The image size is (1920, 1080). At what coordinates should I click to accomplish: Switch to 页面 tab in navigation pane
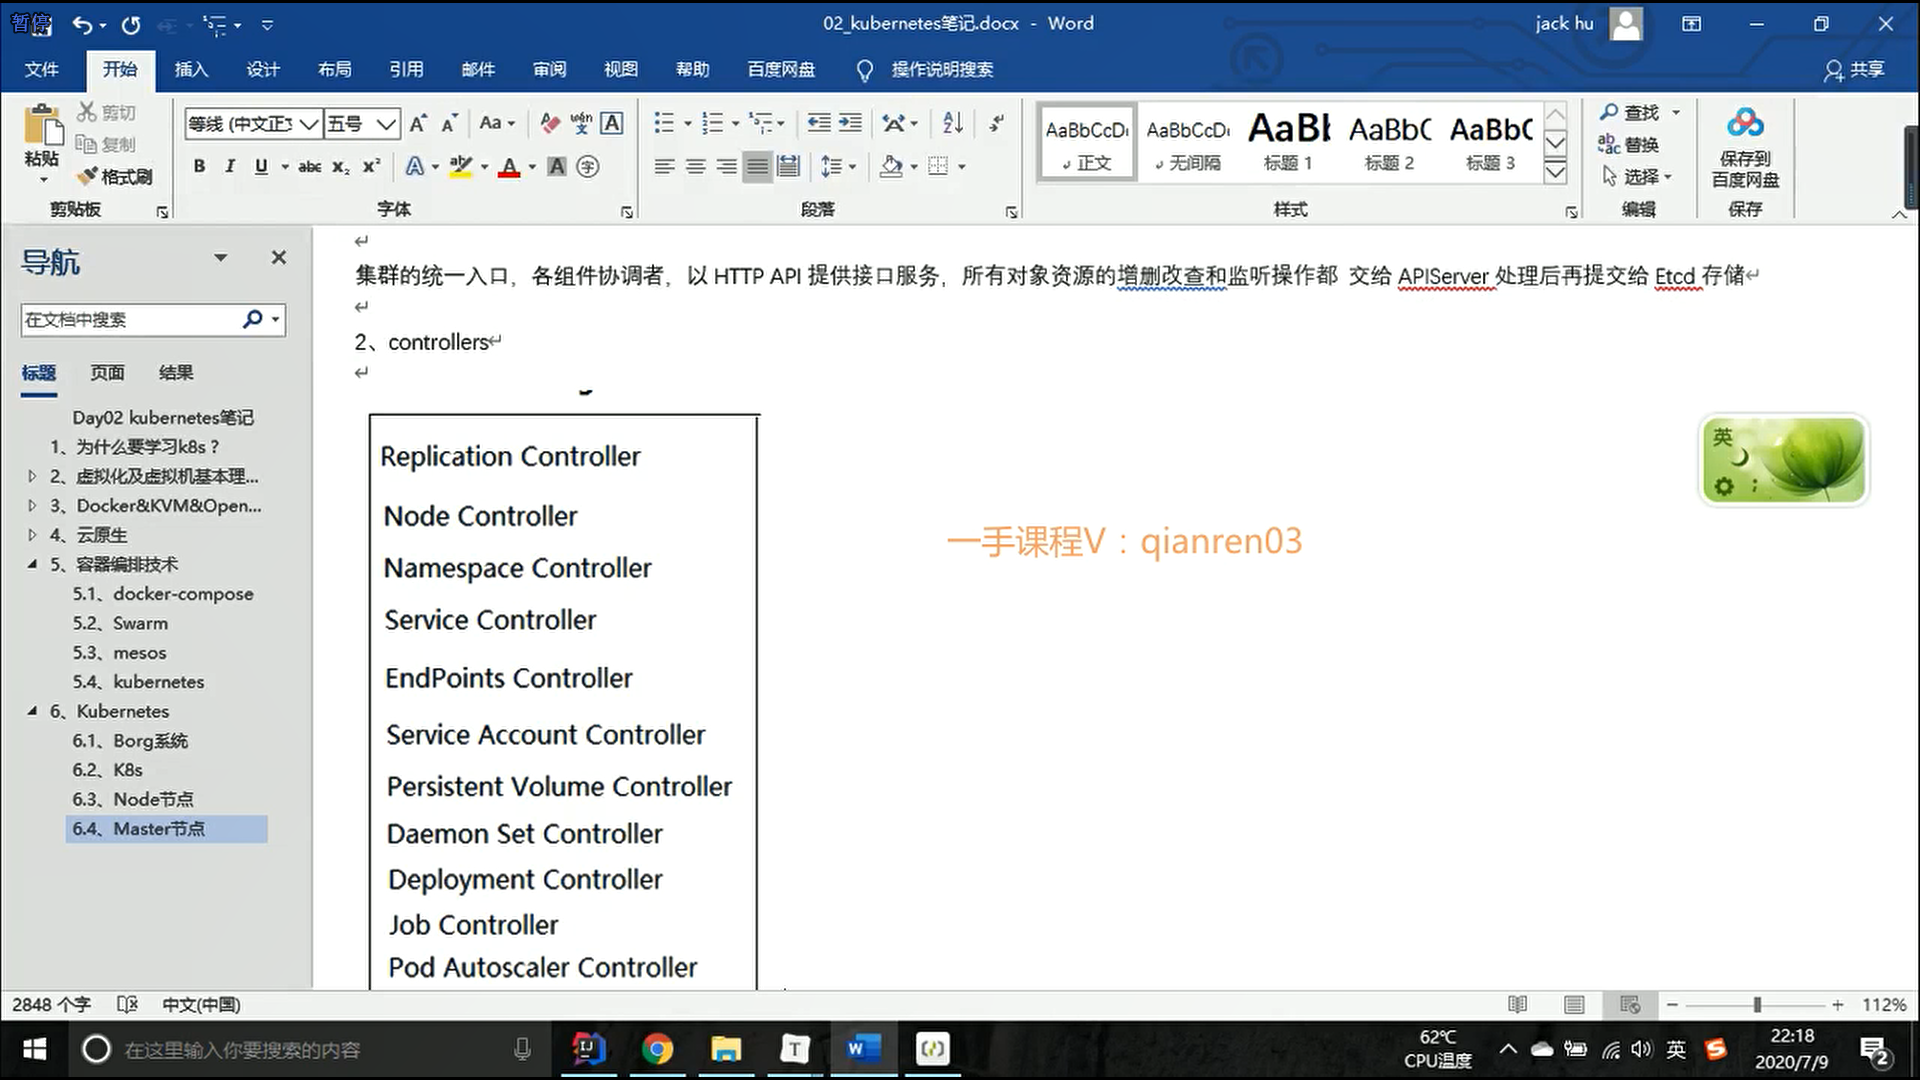[107, 373]
